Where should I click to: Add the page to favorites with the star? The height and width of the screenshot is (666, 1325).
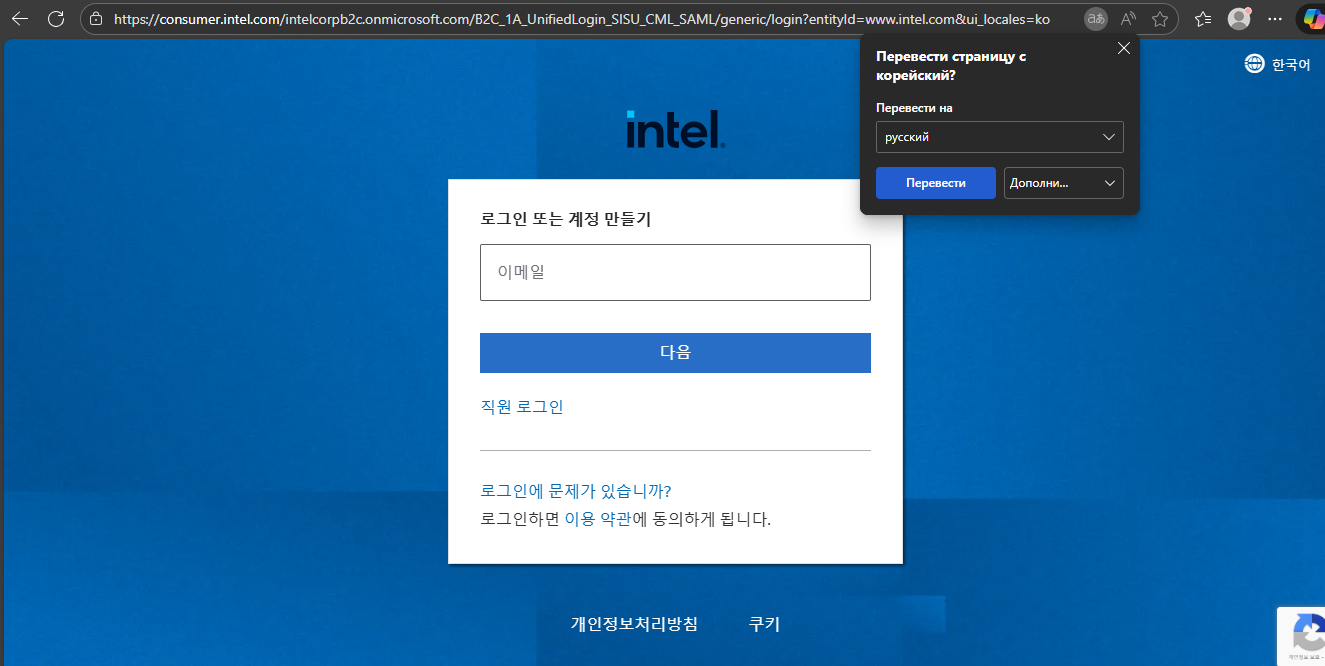[x=1160, y=18]
